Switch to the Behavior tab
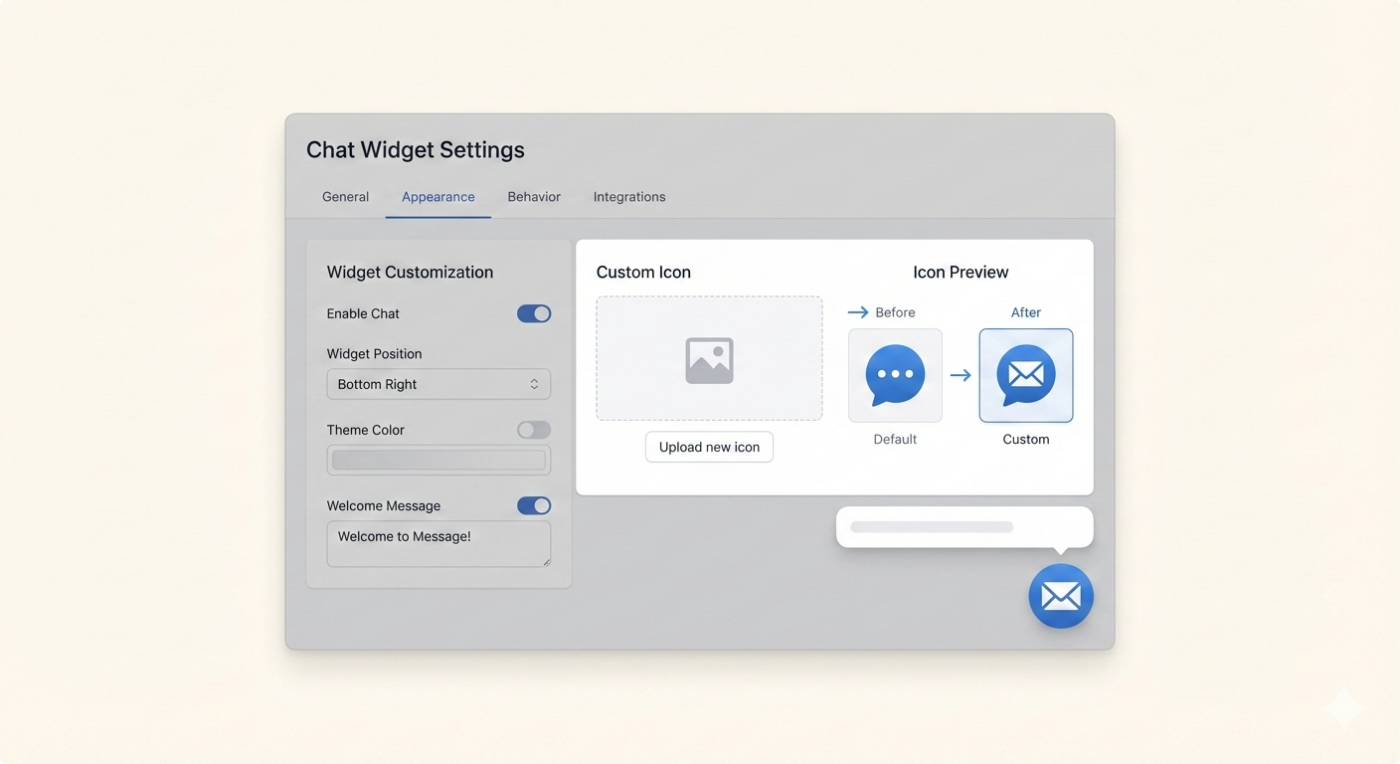The image size is (1400, 764). click(x=533, y=196)
